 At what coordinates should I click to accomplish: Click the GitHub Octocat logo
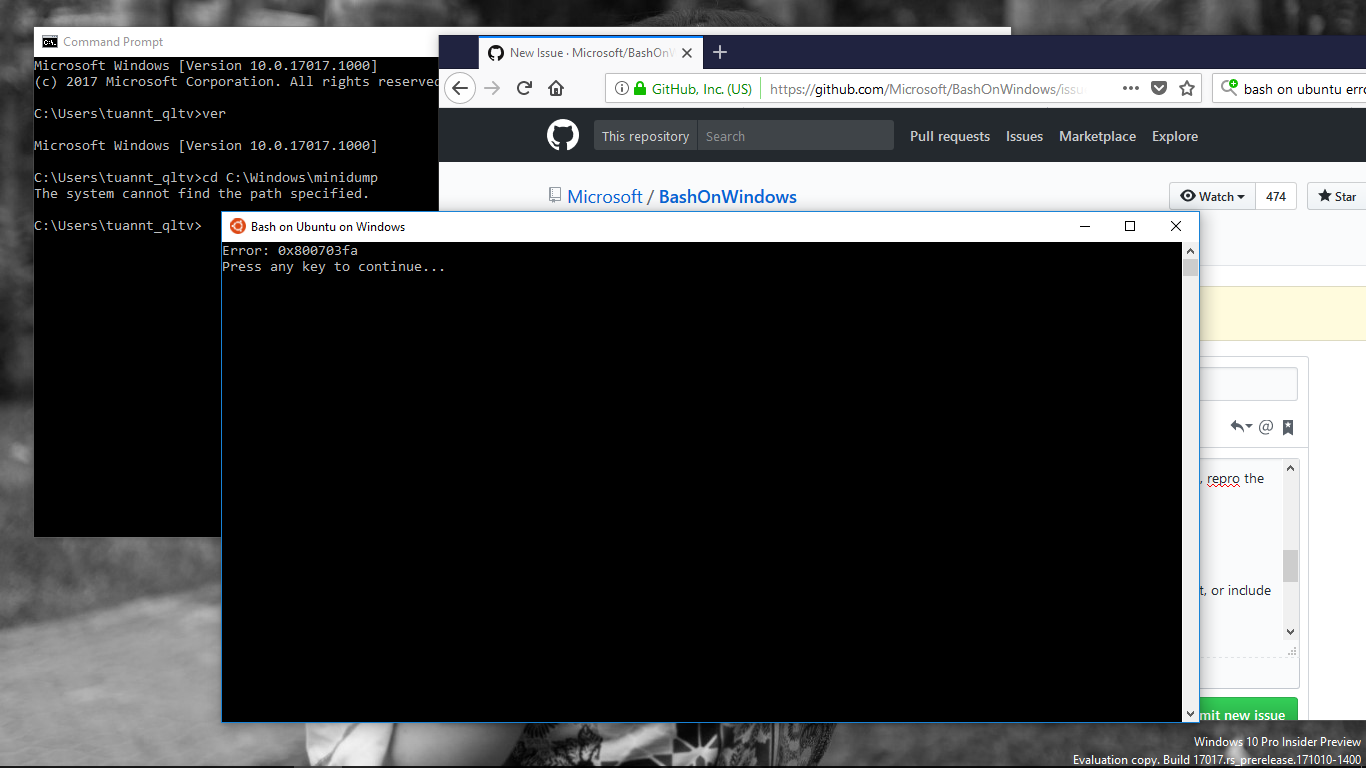(x=563, y=135)
